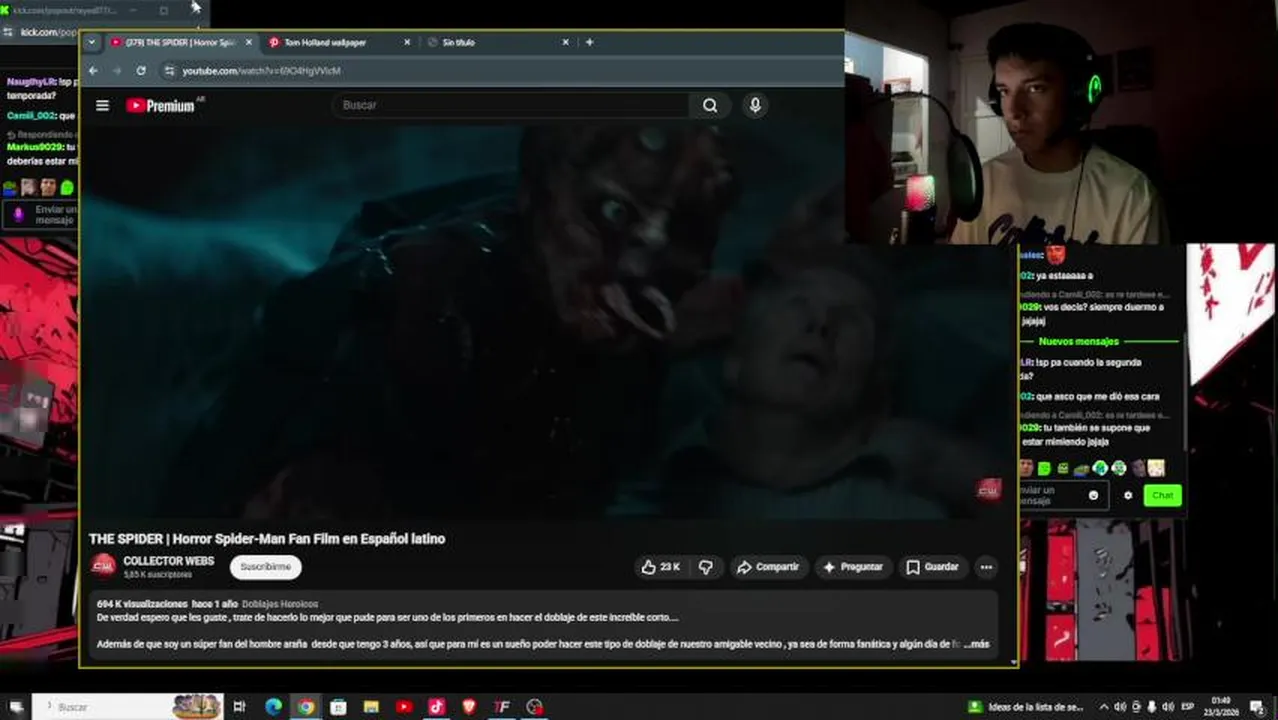Click the ESP language indicator
Image resolution: width=1278 pixels, height=720 pixels.
coord(1188,707)
